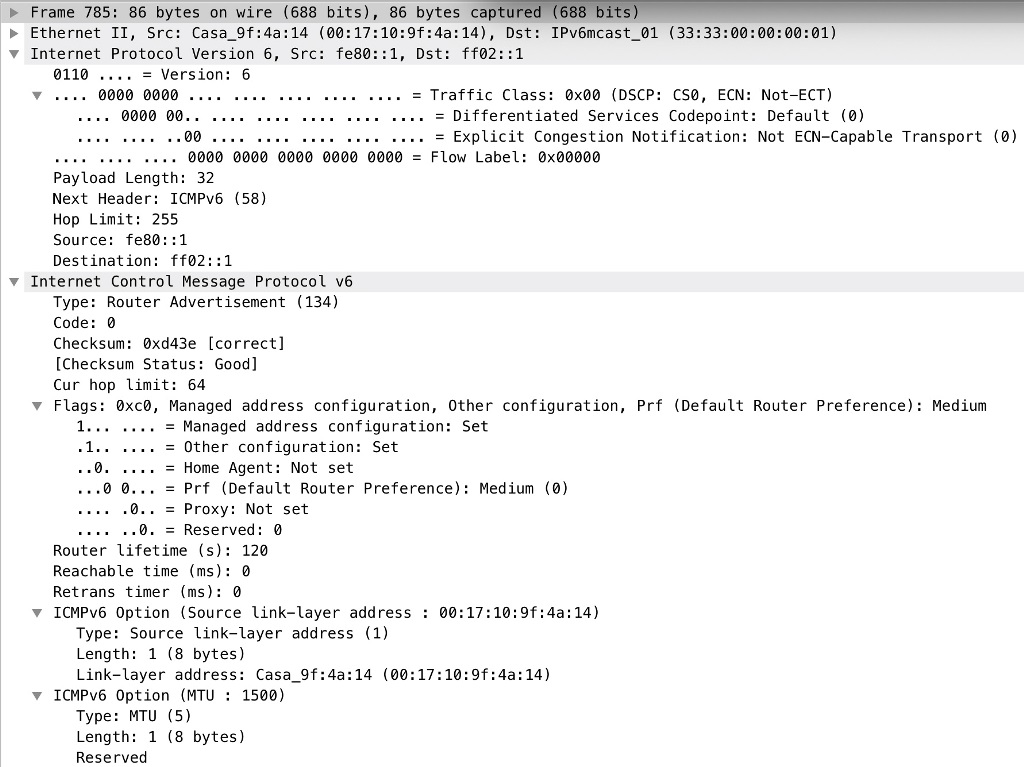
Task: Select the Managed address configuration flag row
Action: [282, 426]
